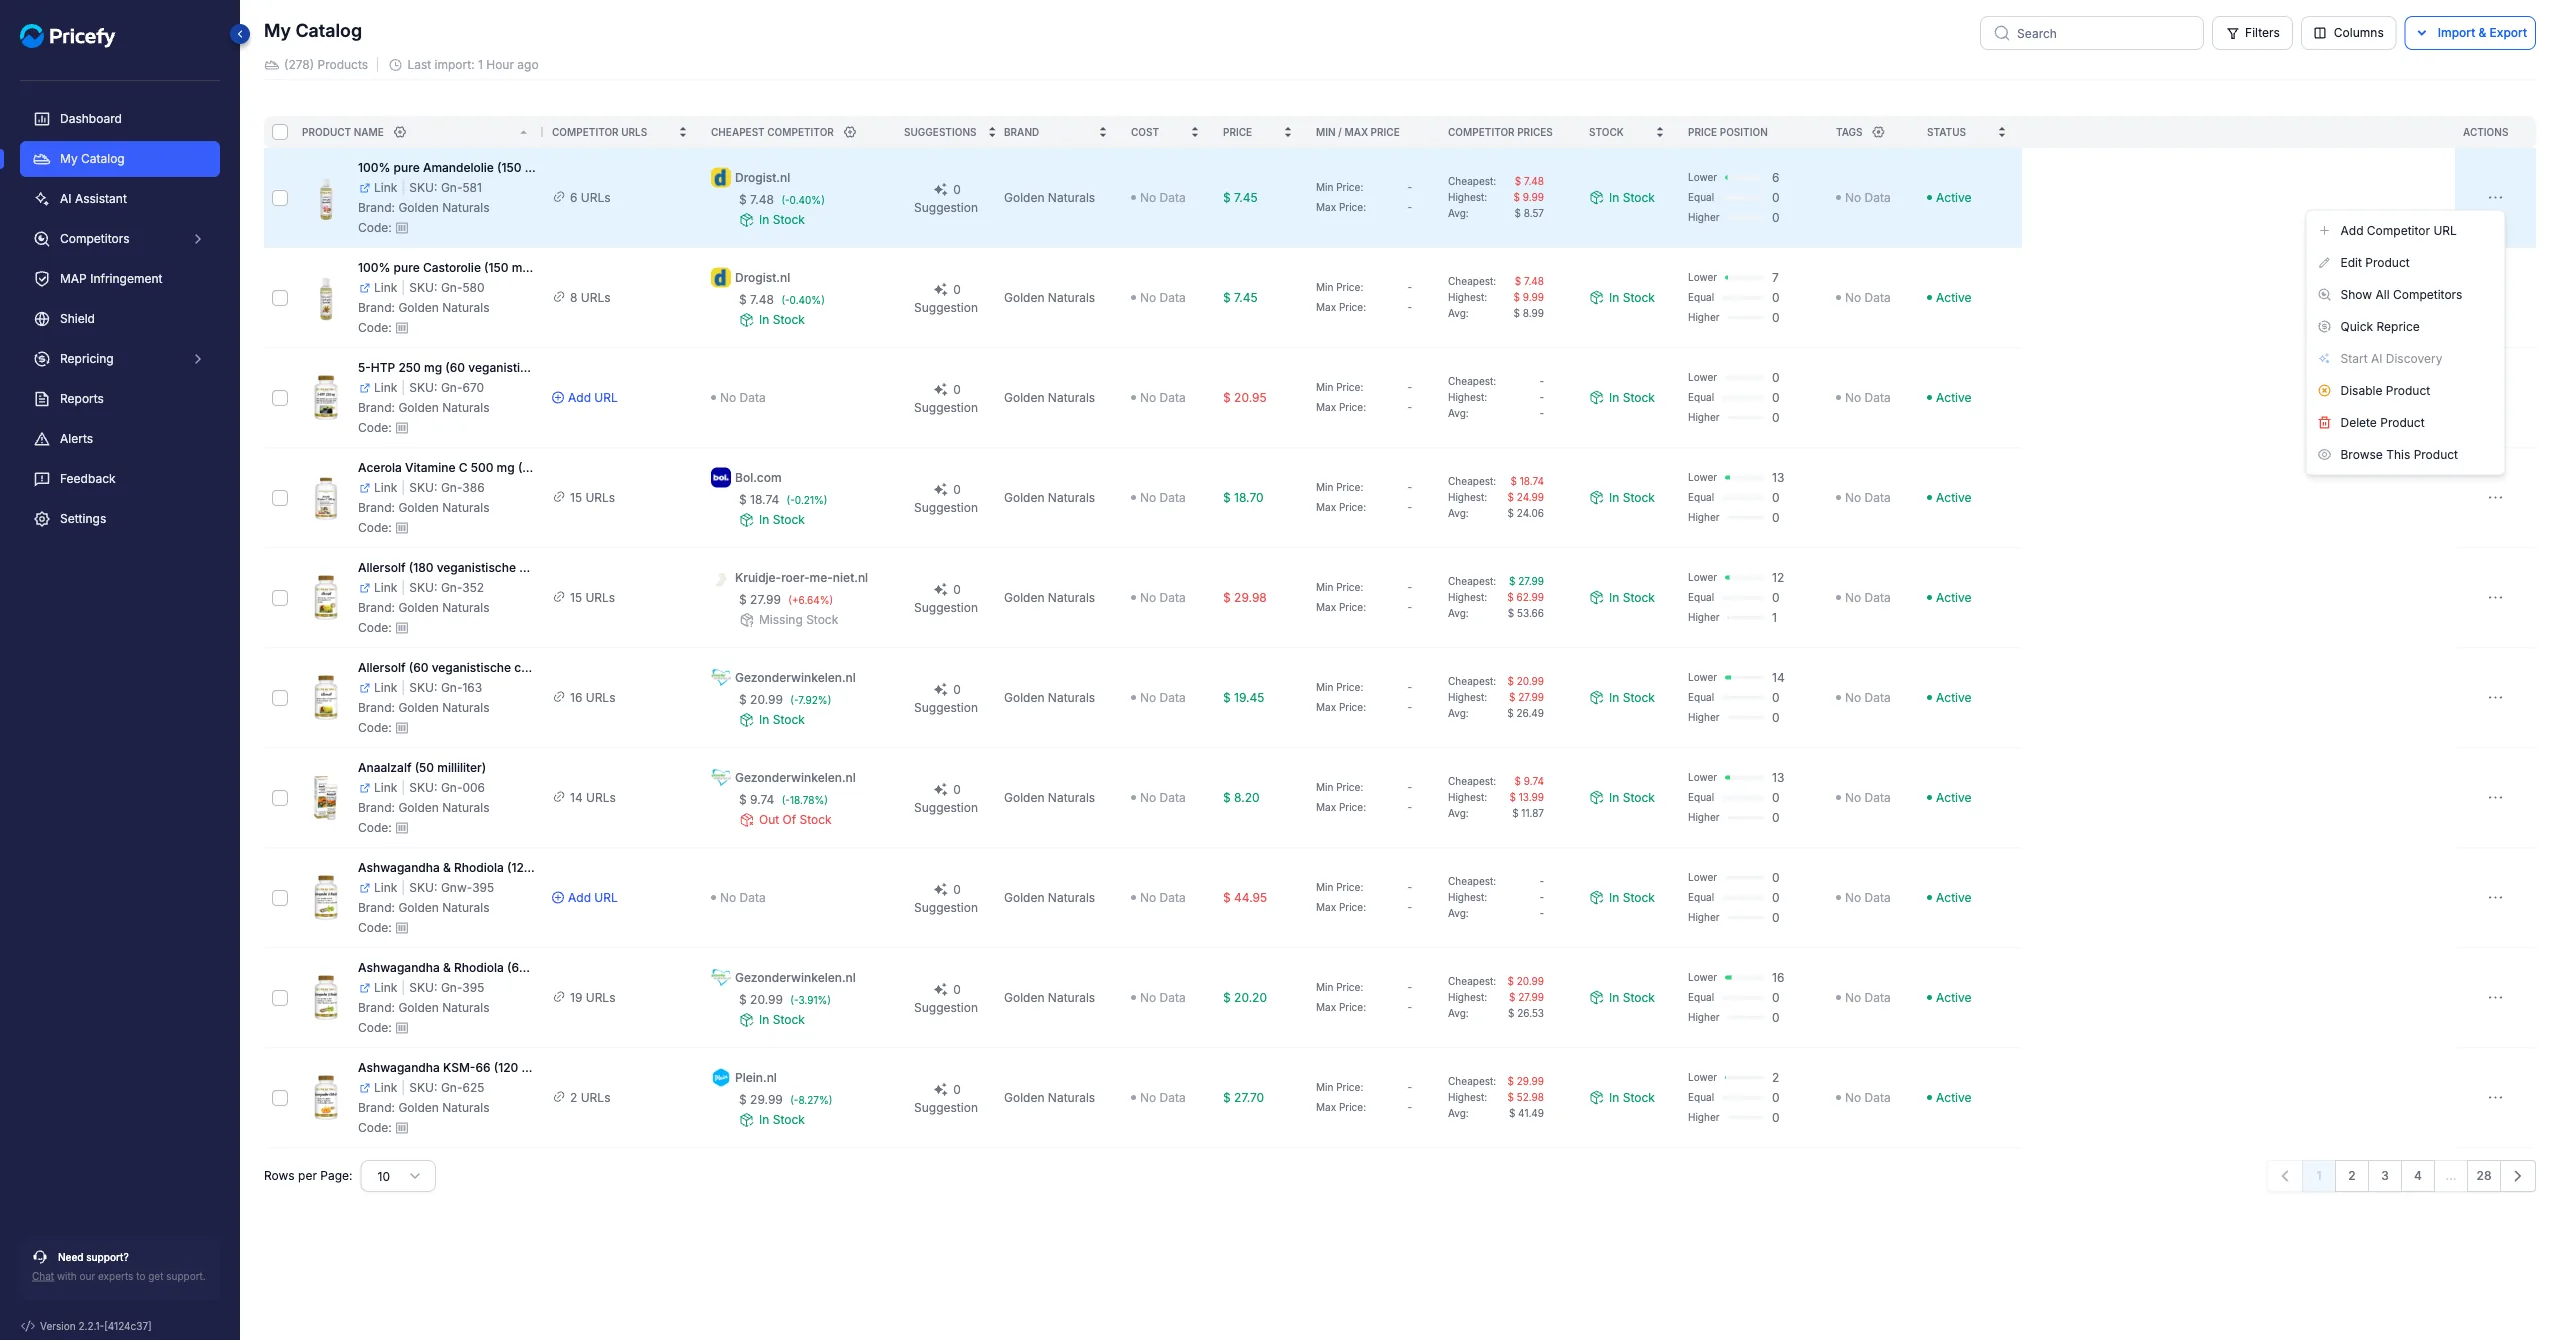Sort by Brand column arrows
Screen dimensions: 2560x1340
coord(1103,132)
